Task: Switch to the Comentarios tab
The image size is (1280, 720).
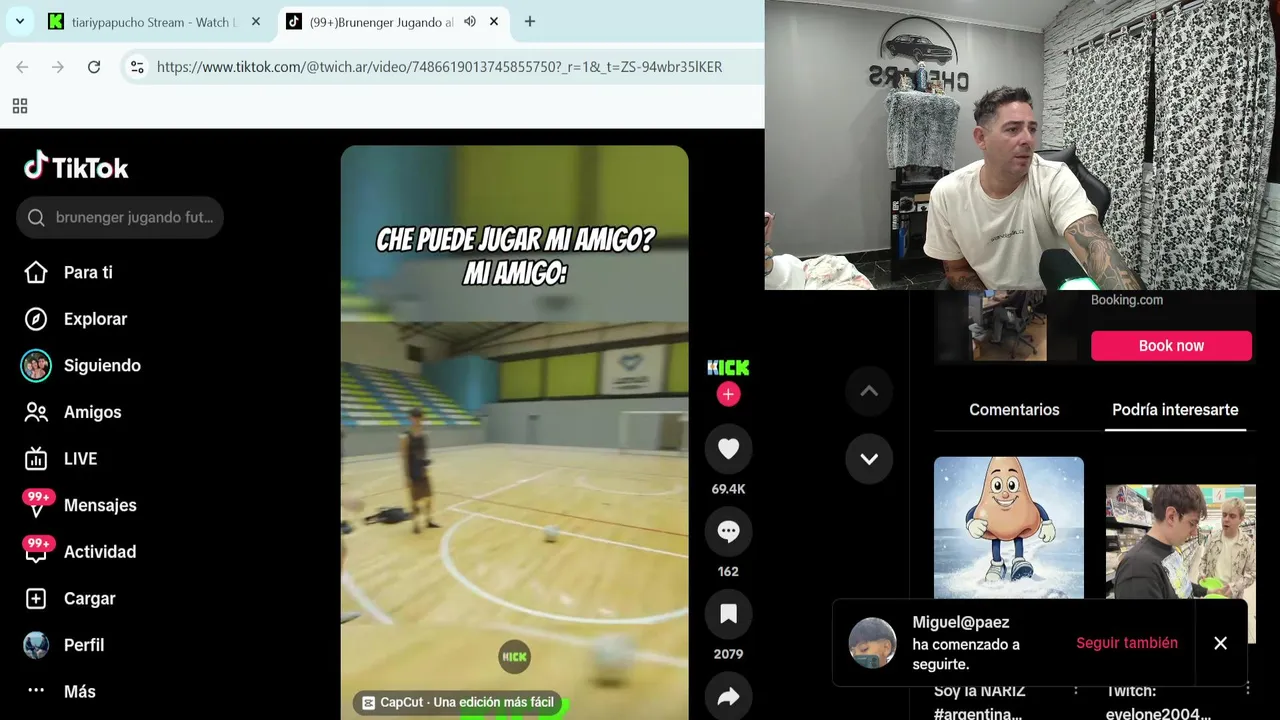Action: (1014, 410)
